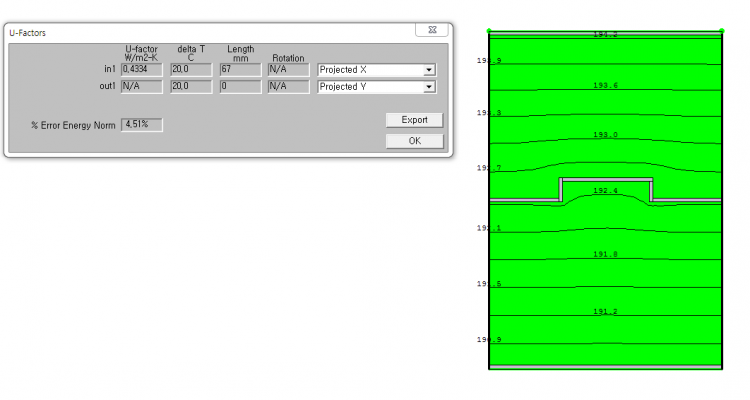The width and height of the screenshot is (750, 400).
Task: Select the in1 Rotation field
Action: pos(288,70)
